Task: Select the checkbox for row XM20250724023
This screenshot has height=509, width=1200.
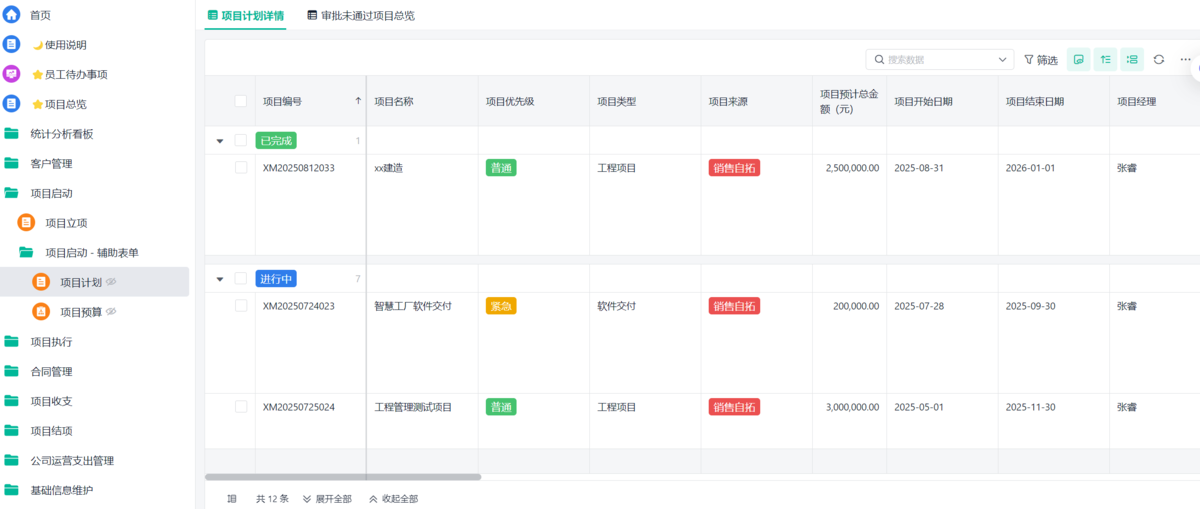Action: pos(241,306)
